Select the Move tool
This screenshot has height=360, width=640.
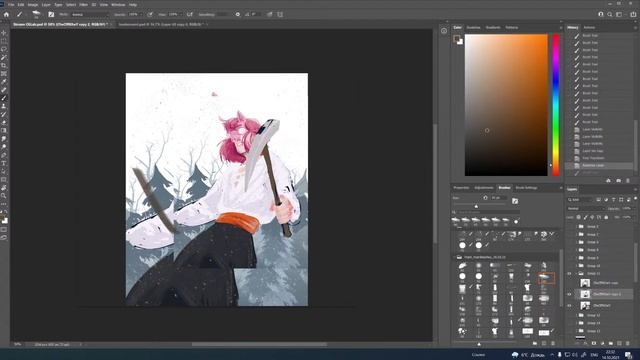click(x=4, y=33)
